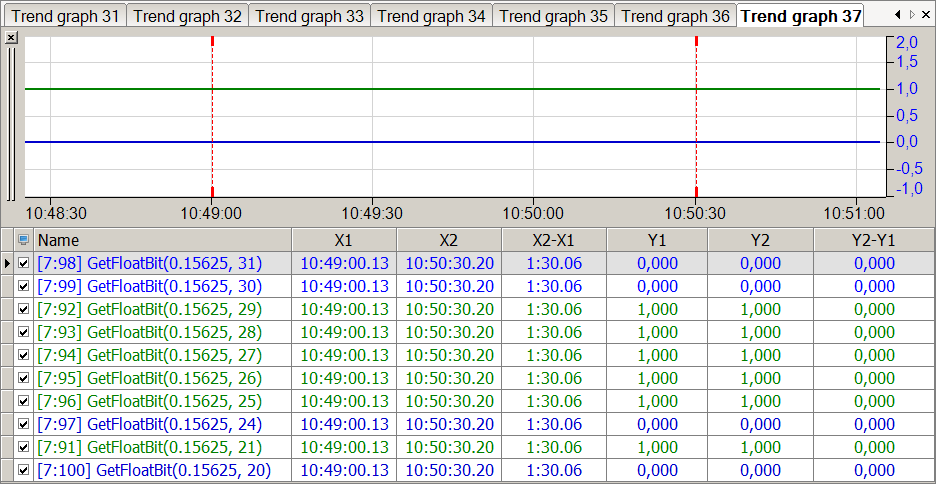Uncheck the [7:98] GetFloatBit signal checkbox
This screenshot has width=936, height=484.
24,263
